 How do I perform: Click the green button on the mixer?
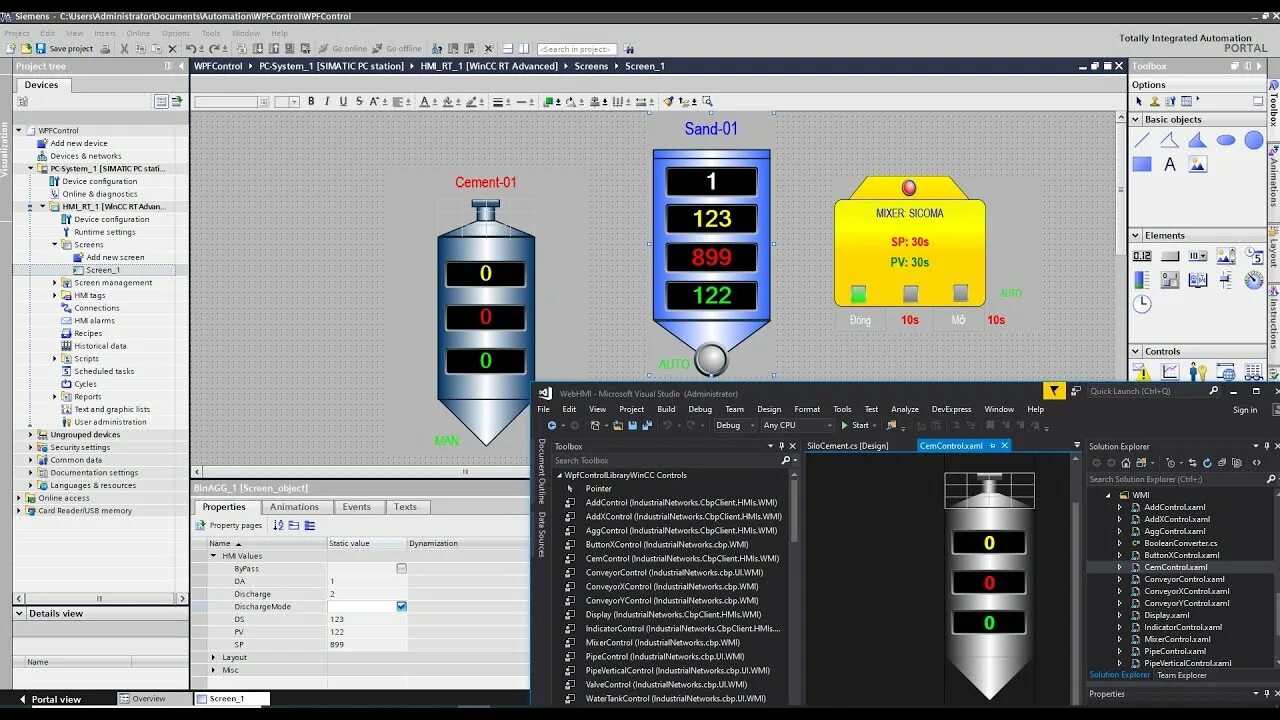(x=858, y=294)
